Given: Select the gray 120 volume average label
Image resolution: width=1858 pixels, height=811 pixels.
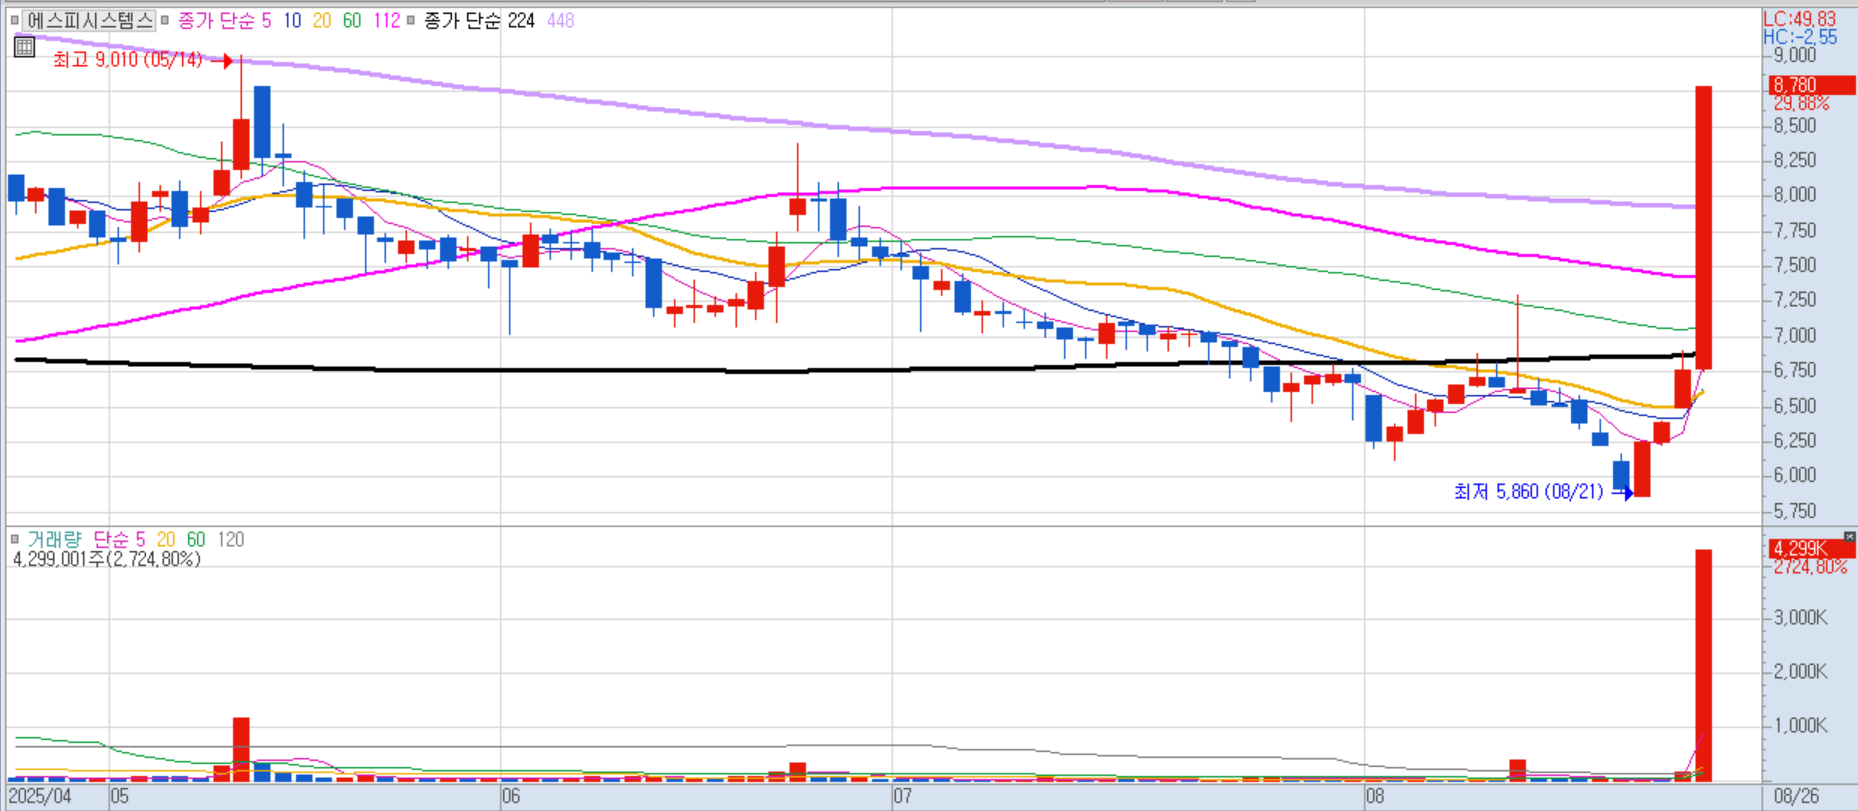Looking at the screenshot, I should coord(231,539).
